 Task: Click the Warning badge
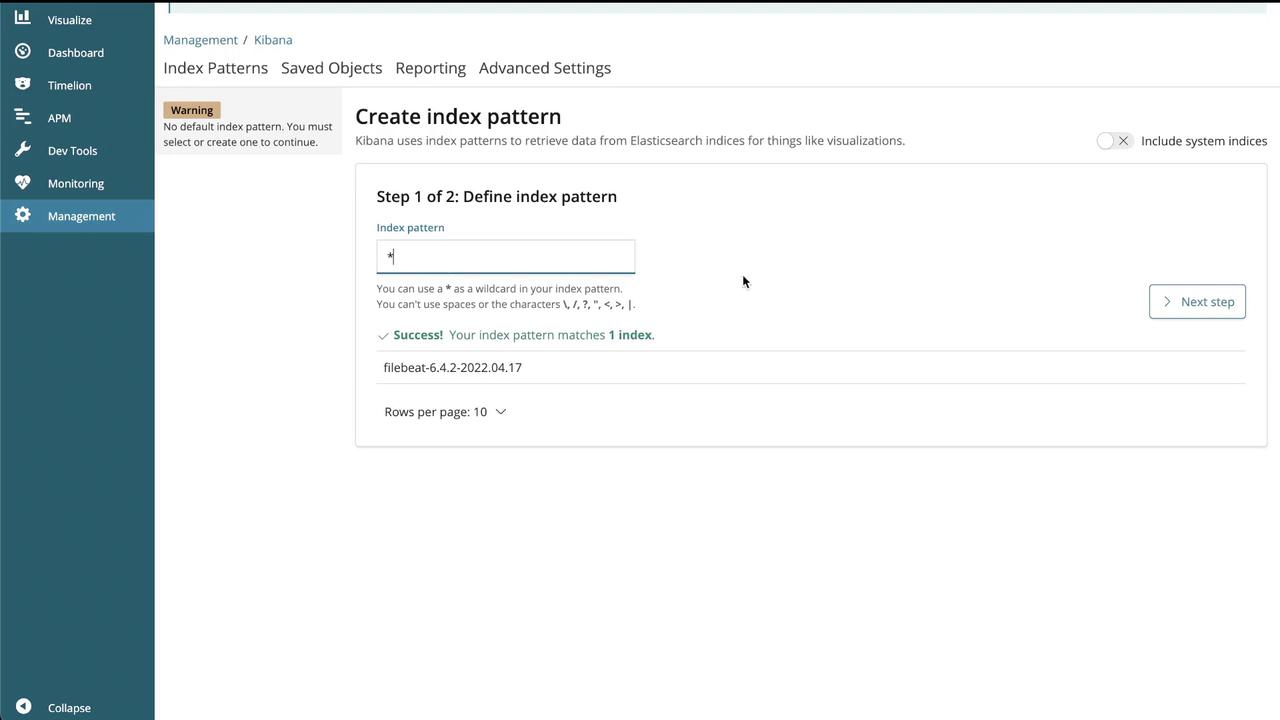pos(191,110)
